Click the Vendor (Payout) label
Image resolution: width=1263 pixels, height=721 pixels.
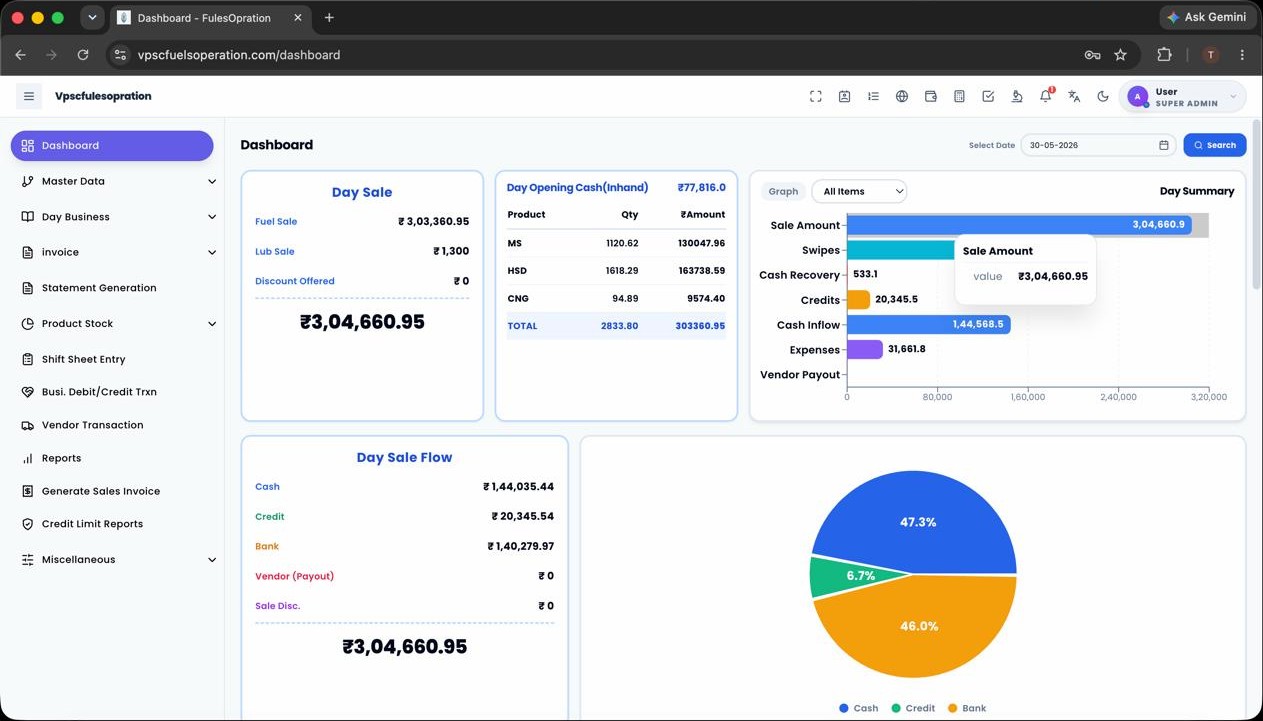[x=295, y=576]
